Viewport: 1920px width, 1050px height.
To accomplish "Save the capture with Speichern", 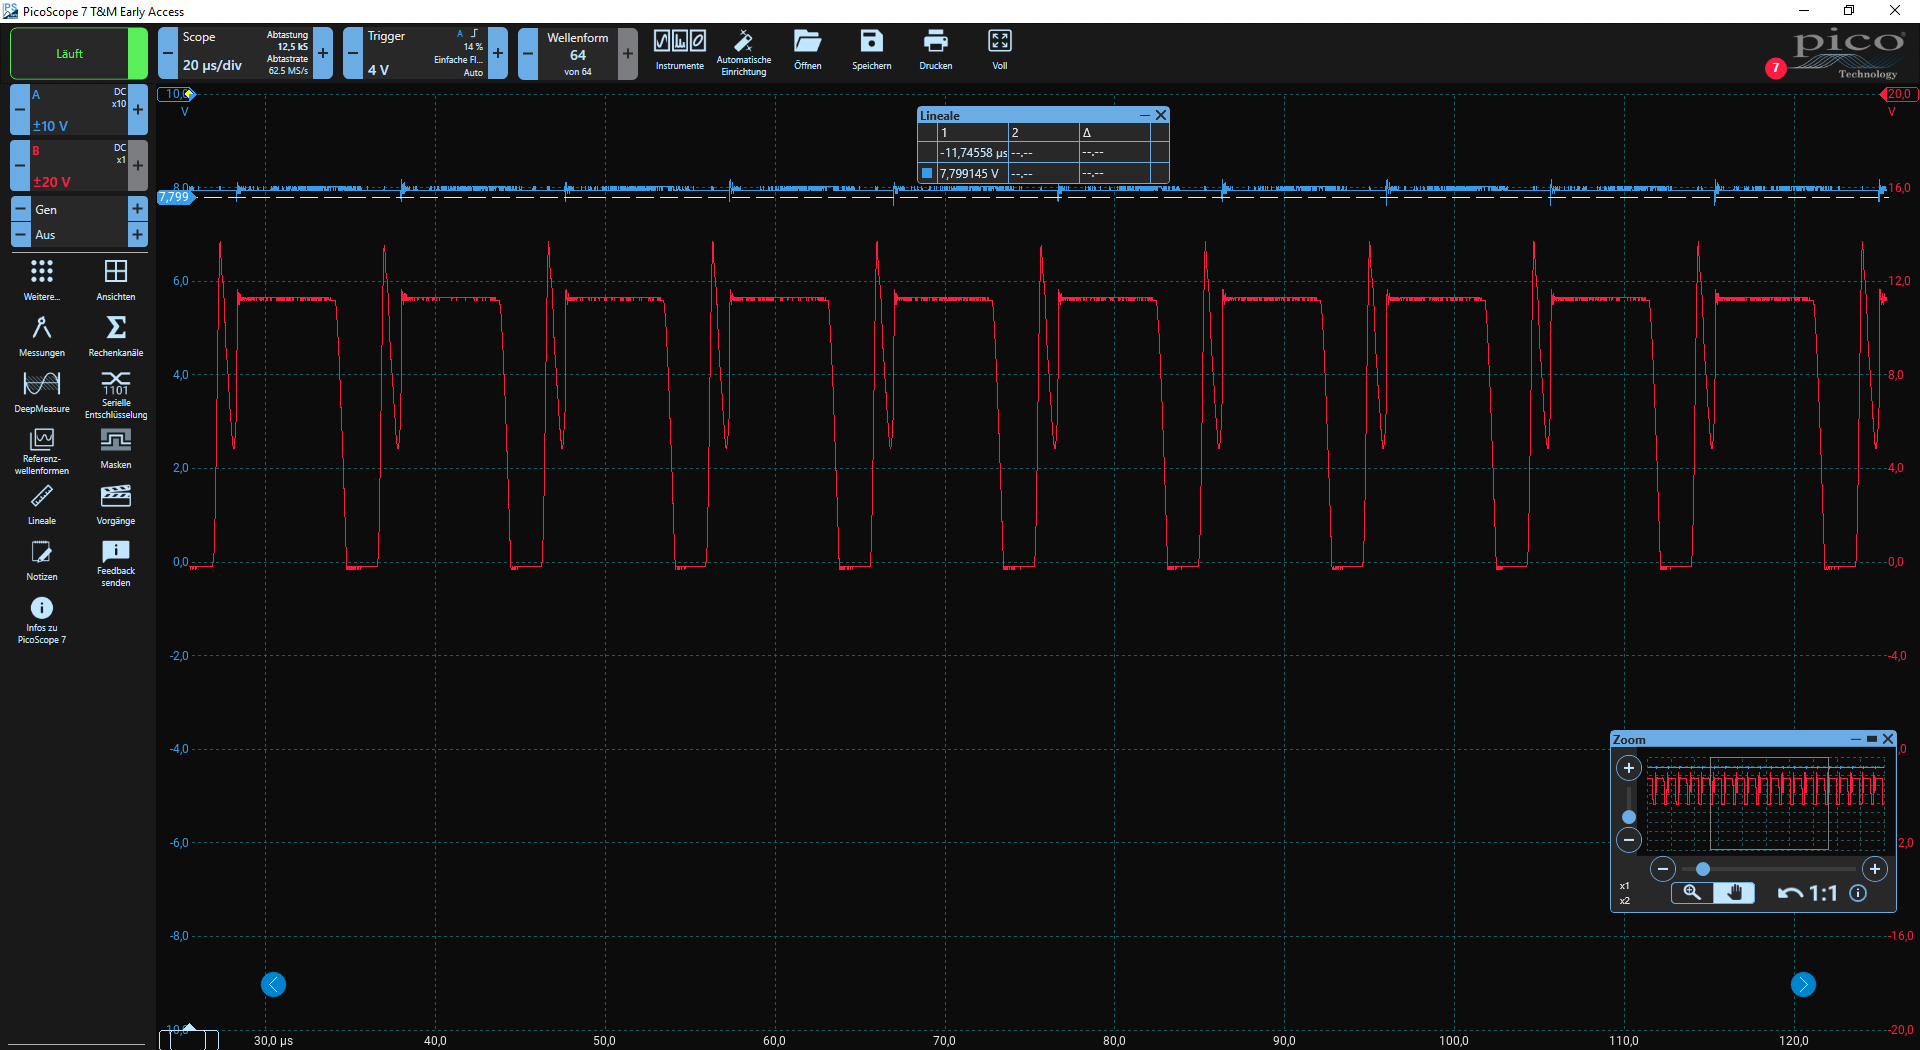I will [x=872, y=50].
